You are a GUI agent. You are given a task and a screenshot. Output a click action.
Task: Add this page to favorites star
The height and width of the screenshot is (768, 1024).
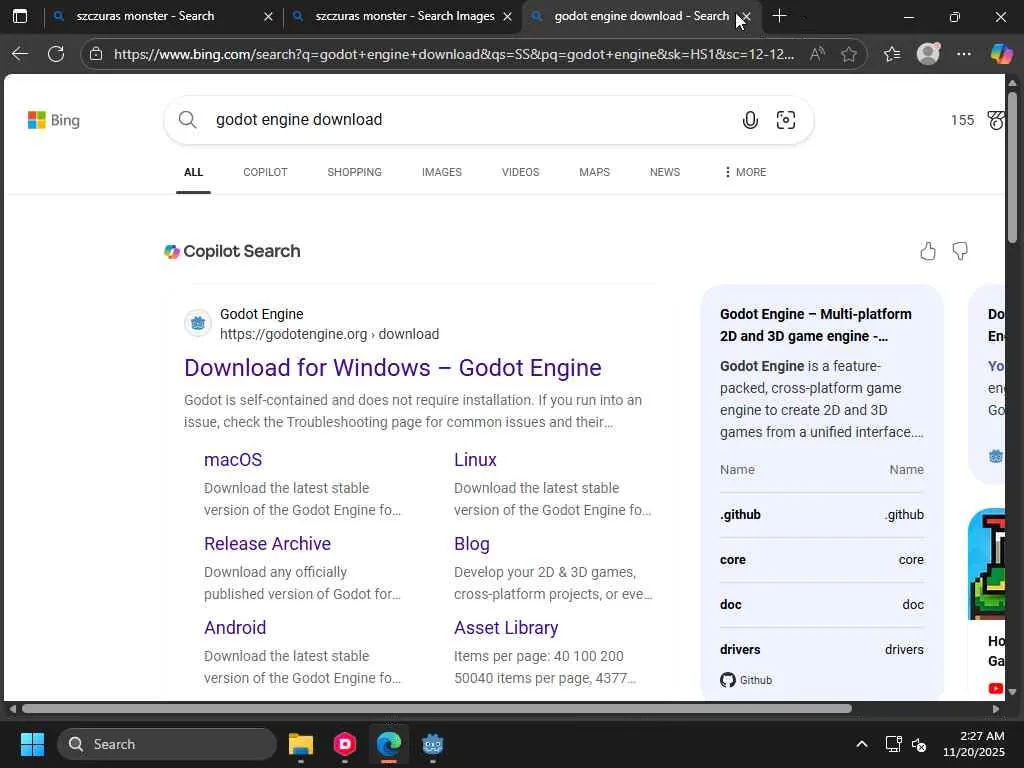click(849, 54)
